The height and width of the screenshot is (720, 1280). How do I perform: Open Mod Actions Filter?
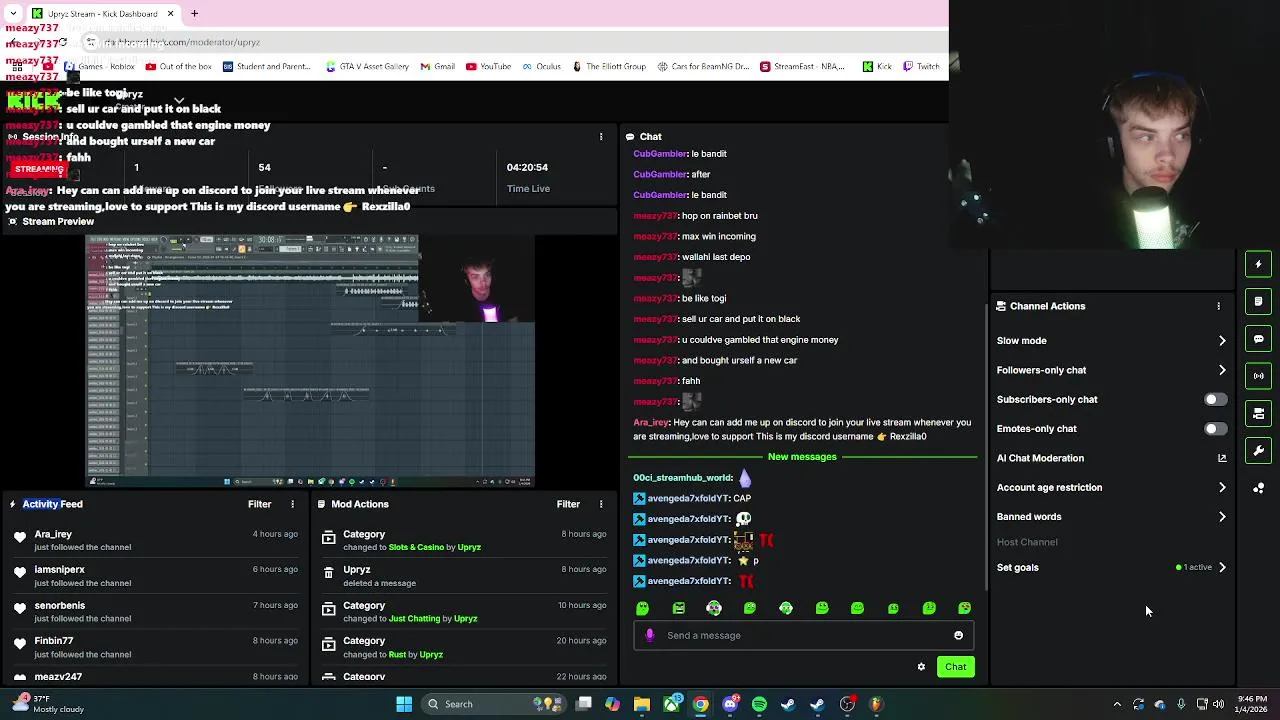coord(568,504)
